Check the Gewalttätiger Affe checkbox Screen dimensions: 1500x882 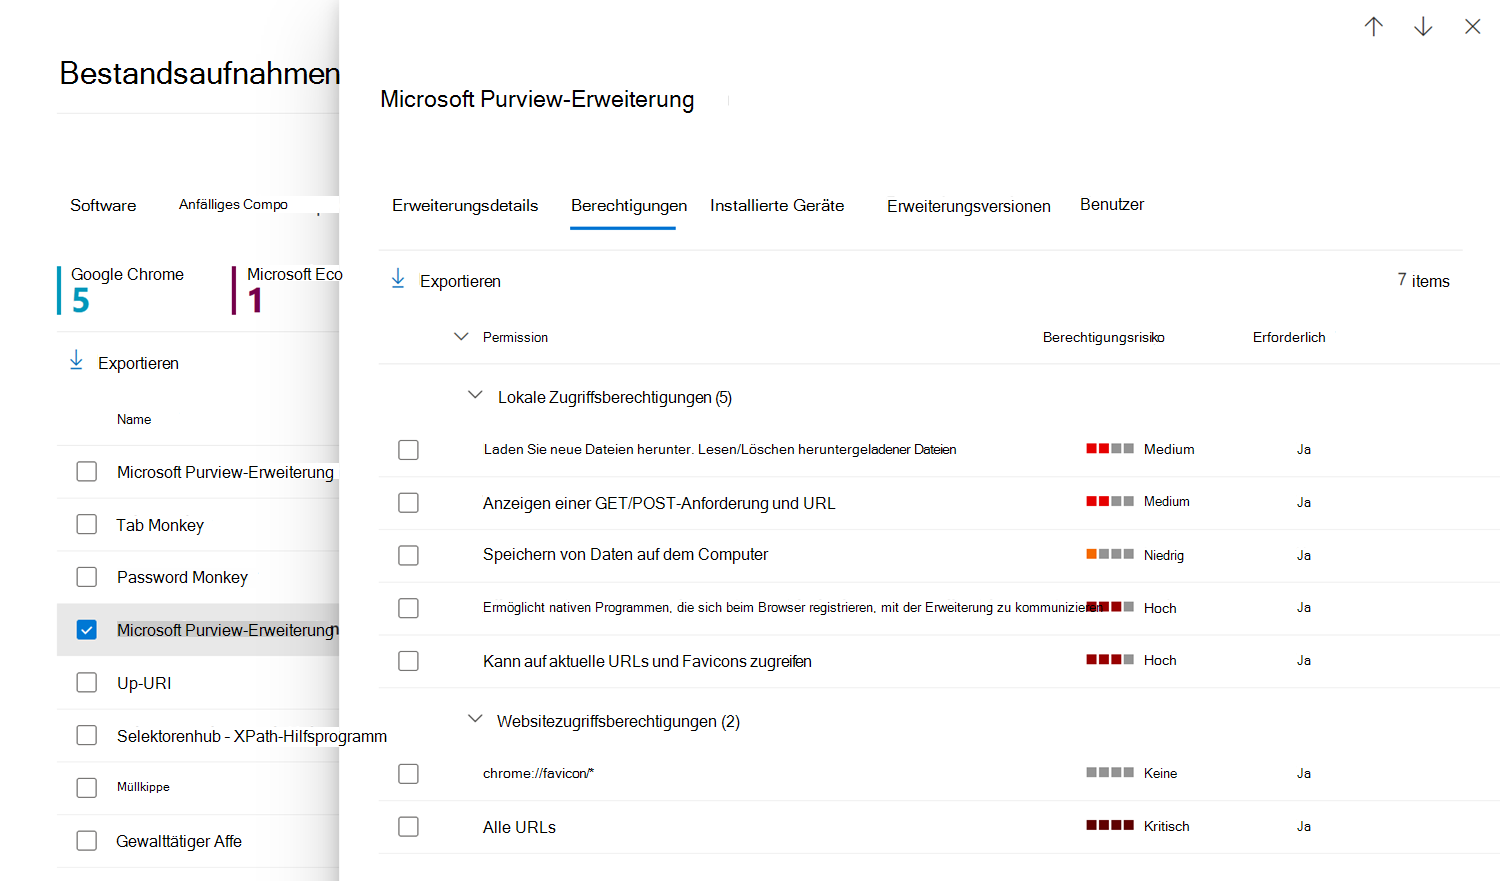click(87, 841)
